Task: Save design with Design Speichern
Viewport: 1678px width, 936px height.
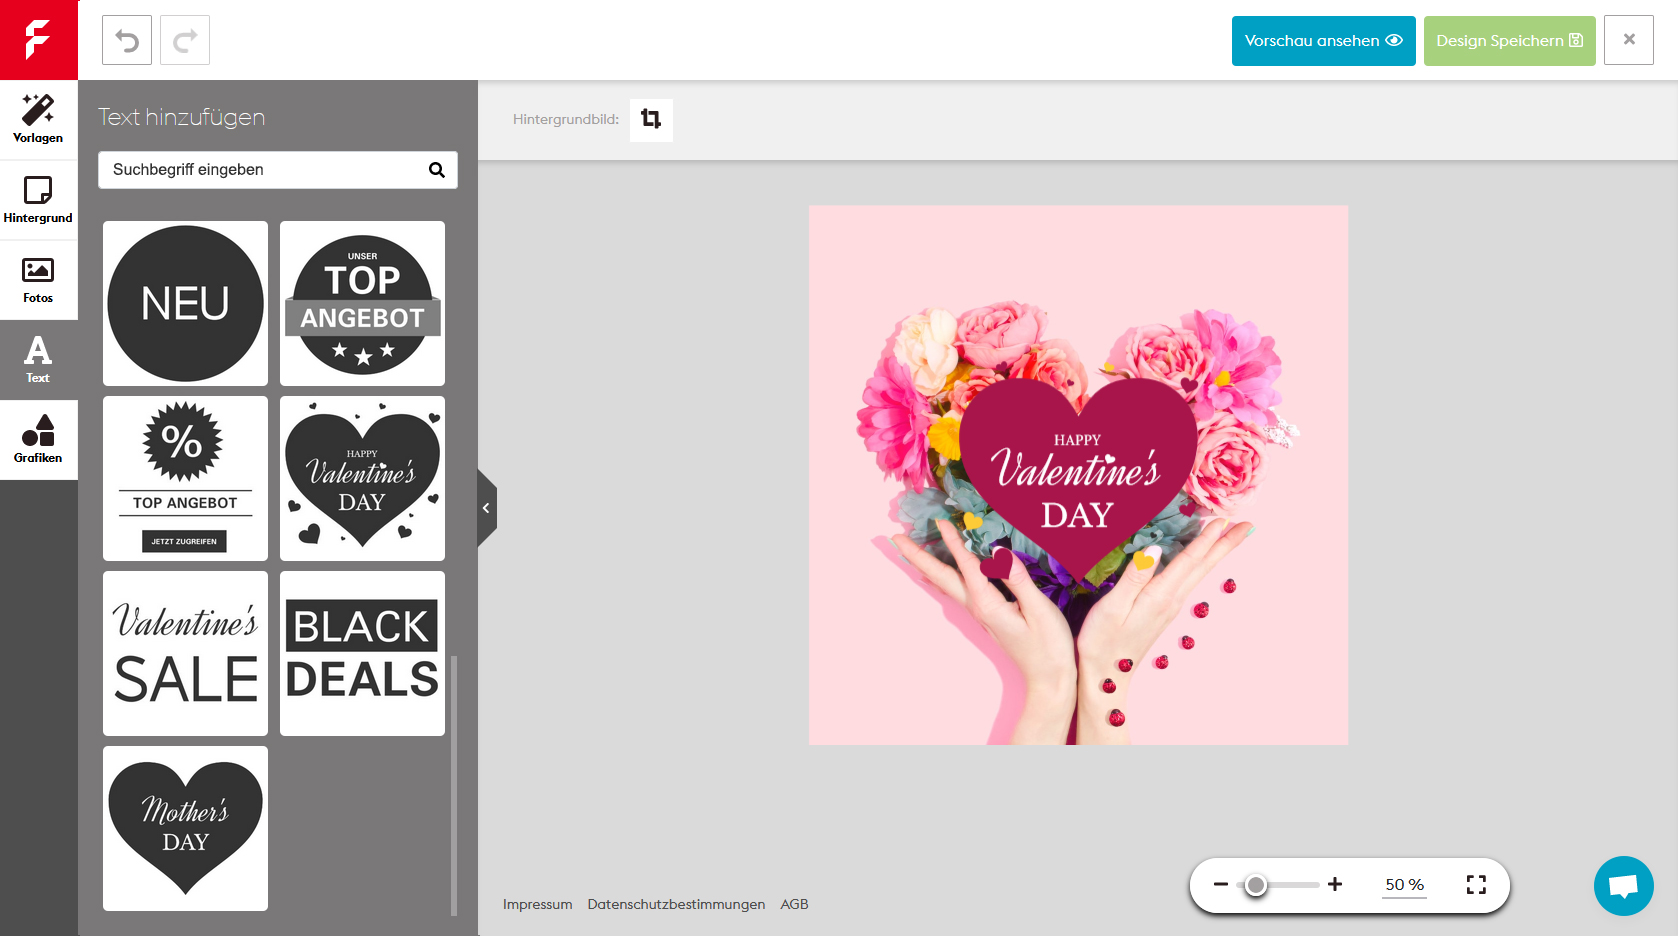Action: pos(1509,41)
